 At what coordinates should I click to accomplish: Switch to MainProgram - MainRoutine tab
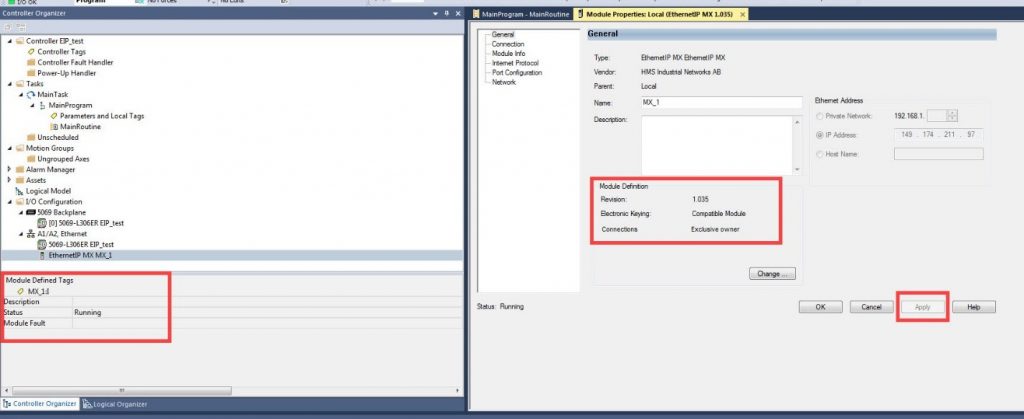pos(520,14)
